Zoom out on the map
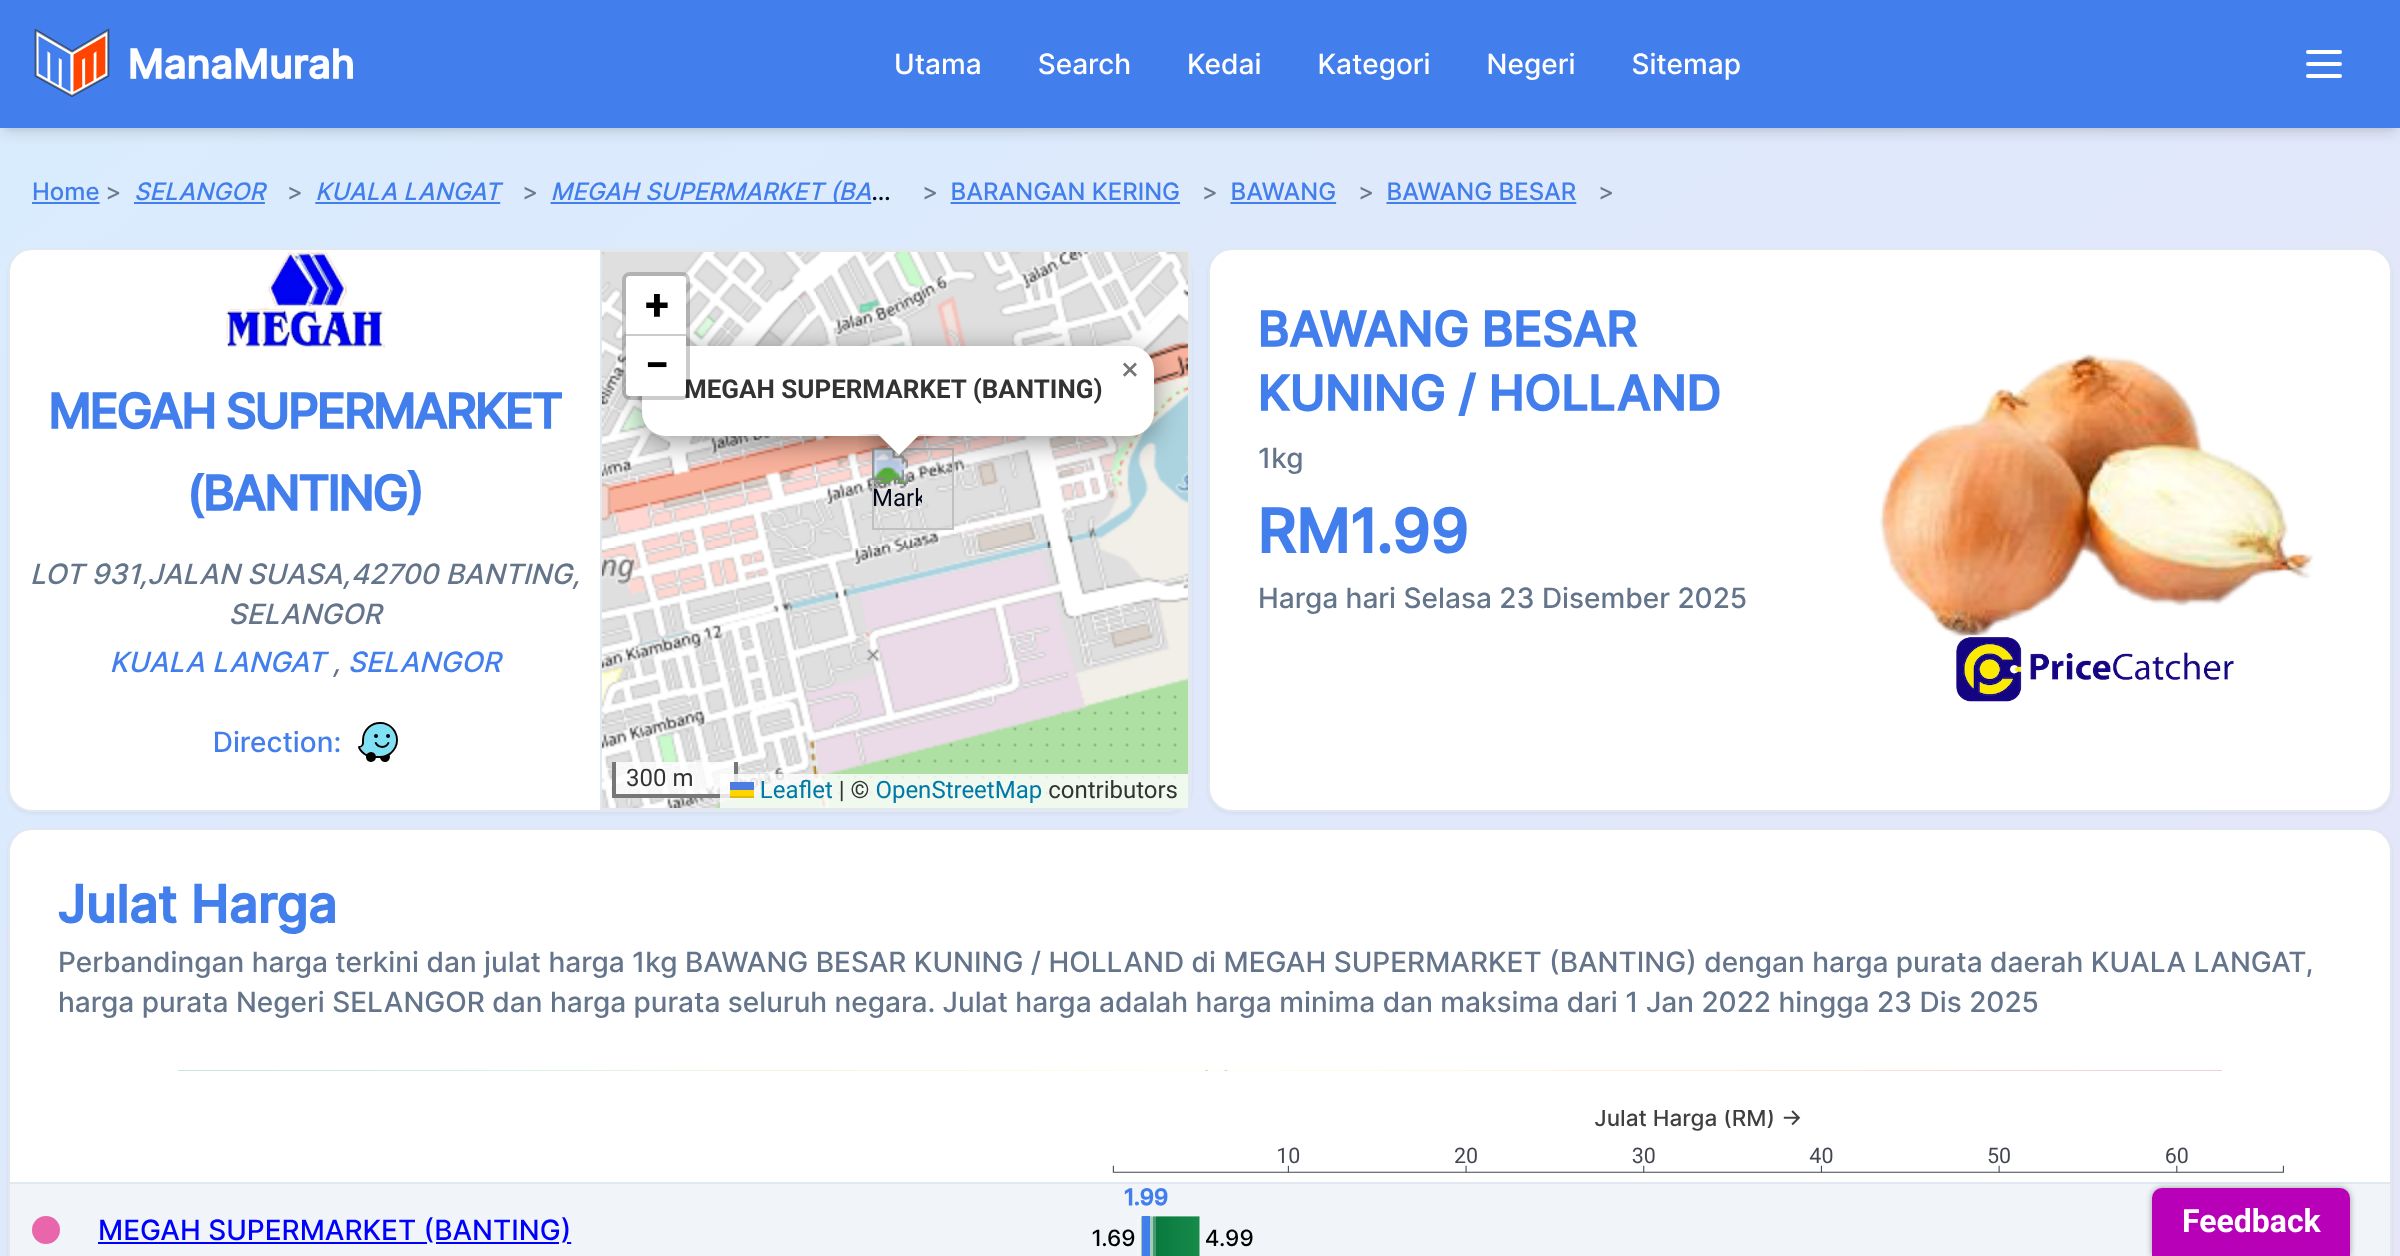The width and height of the screenshot is (2400, 1256). (x=656, y=365)
